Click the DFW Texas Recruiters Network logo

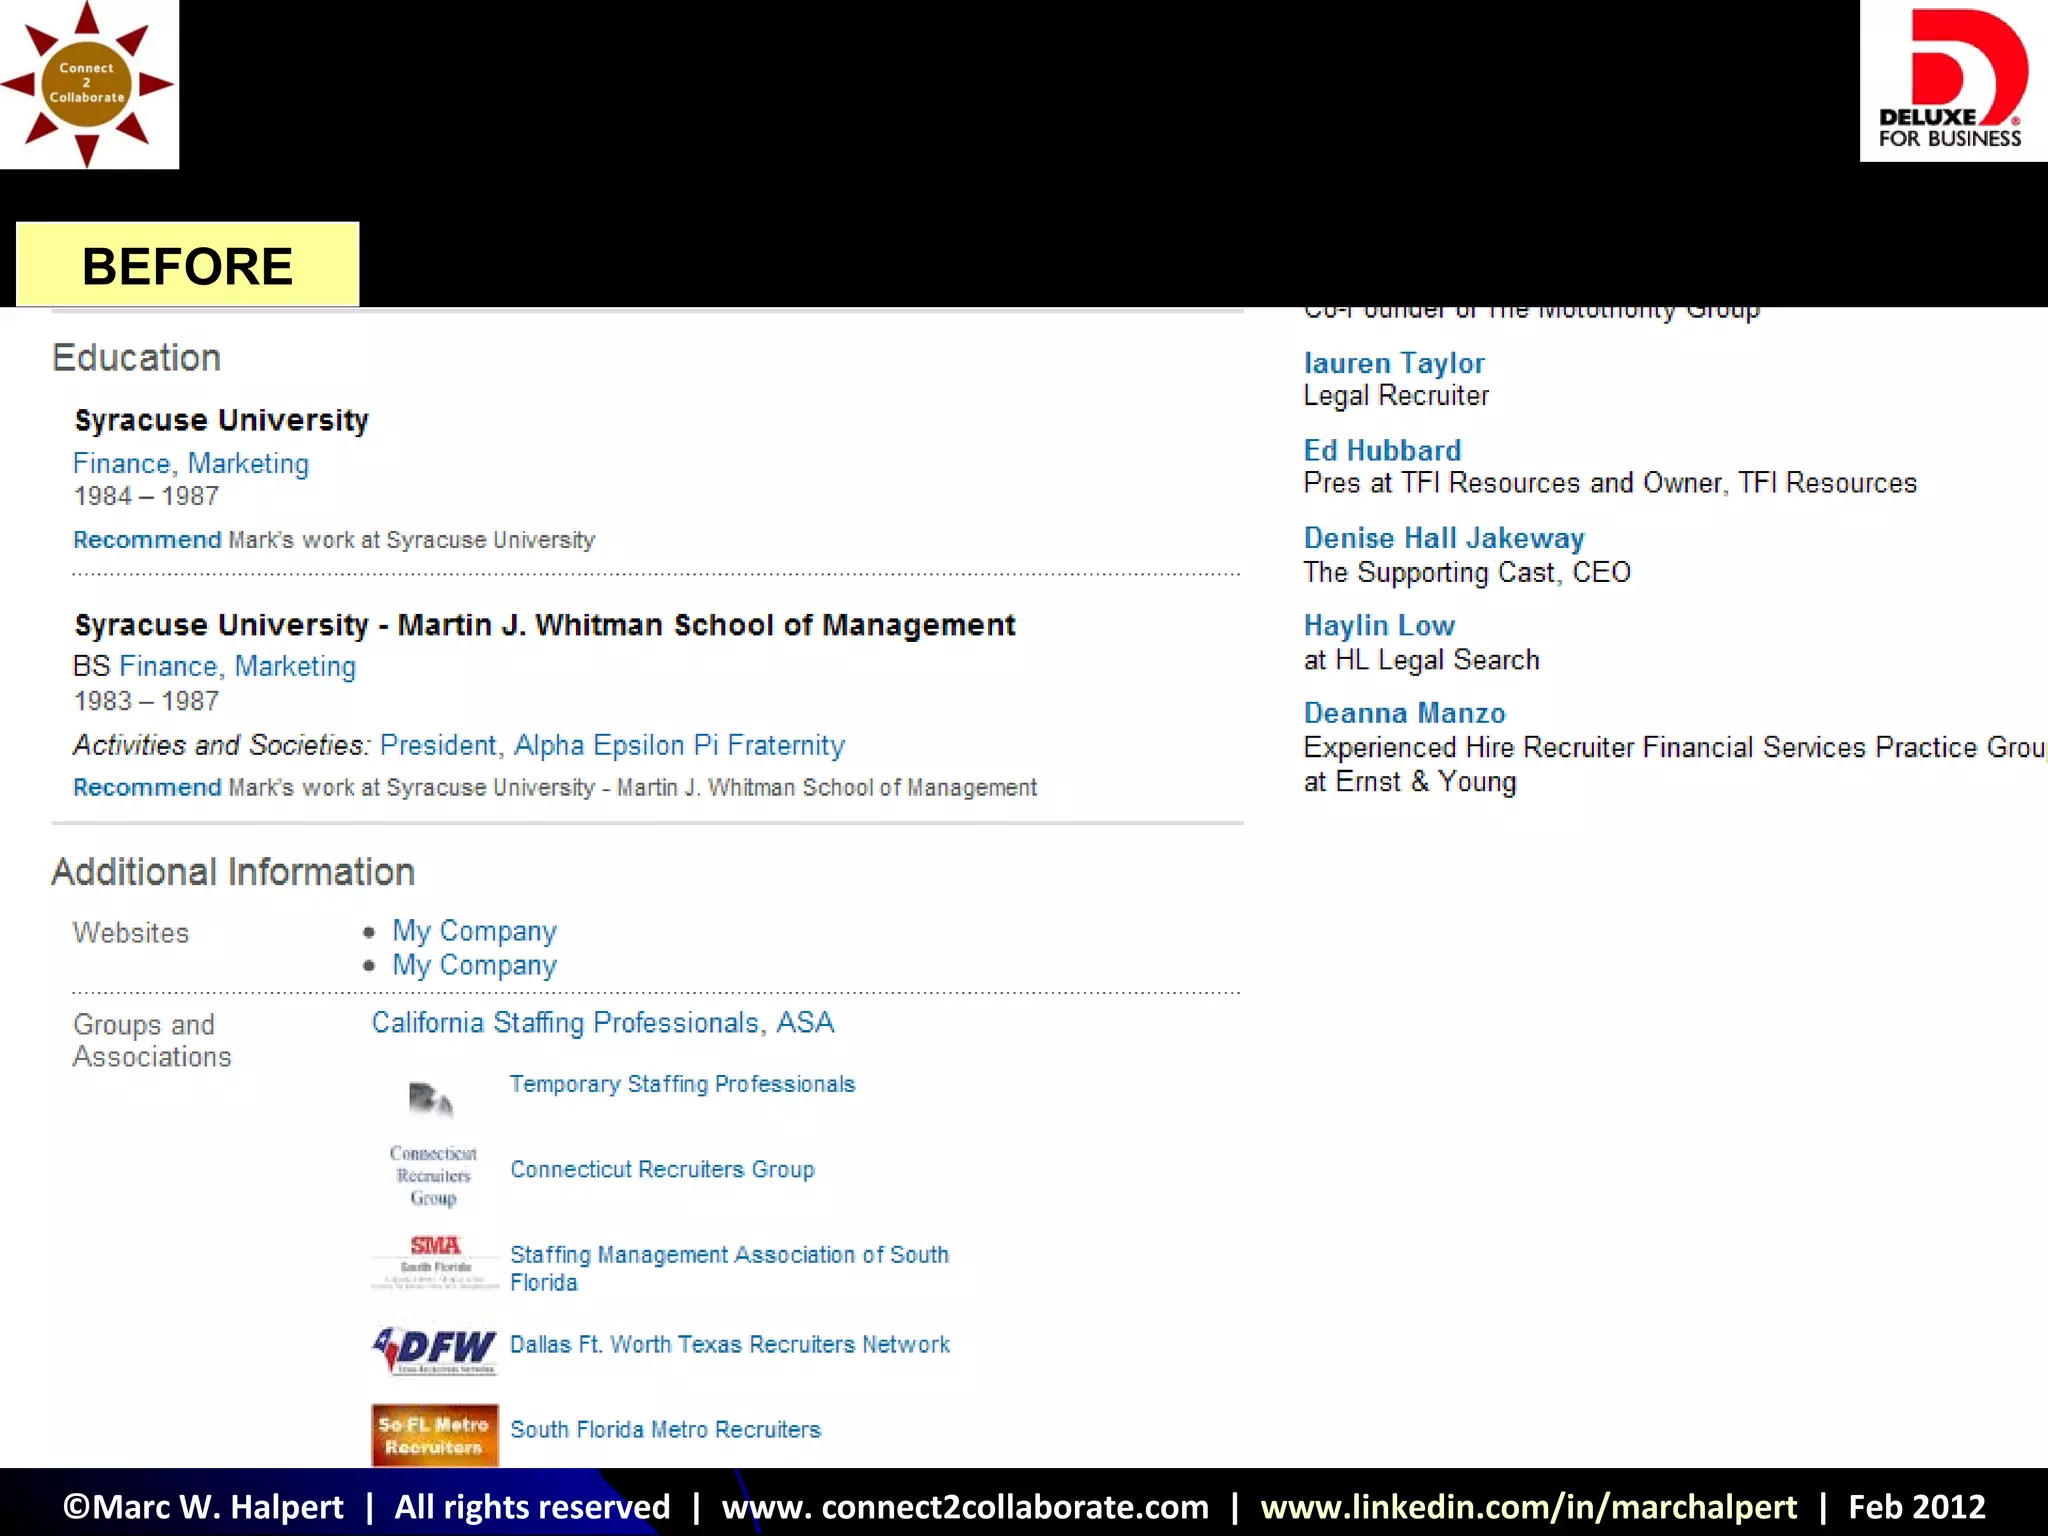coord(434,1350)
